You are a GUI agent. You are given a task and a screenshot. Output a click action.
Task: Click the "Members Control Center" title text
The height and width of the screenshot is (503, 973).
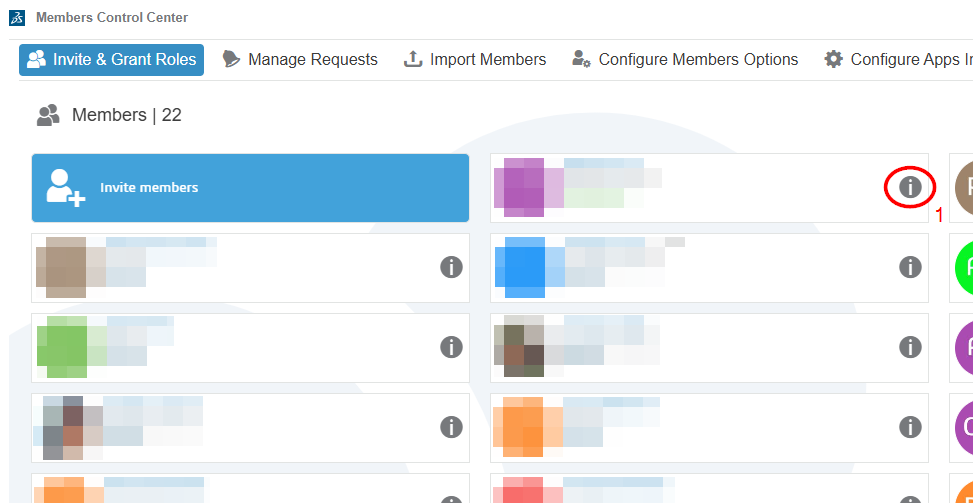[x=112, y=17]
